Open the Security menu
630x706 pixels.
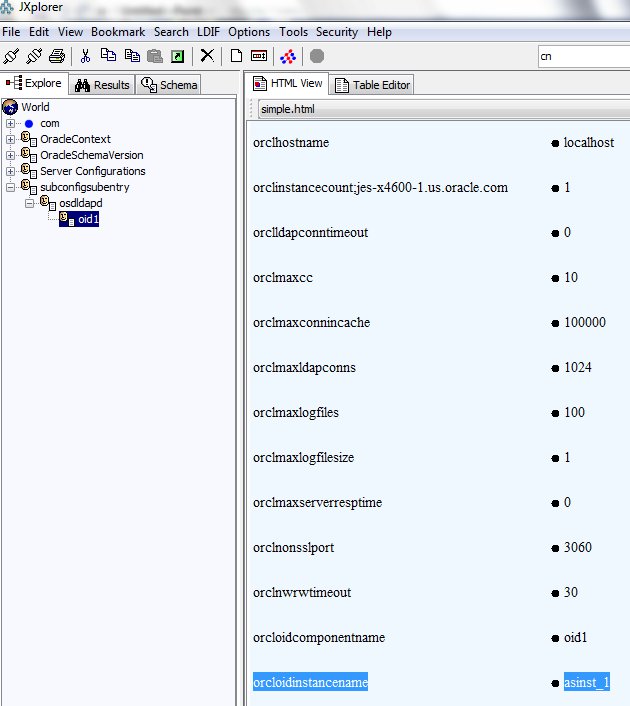pyautogui.click(x=337, y=32)
